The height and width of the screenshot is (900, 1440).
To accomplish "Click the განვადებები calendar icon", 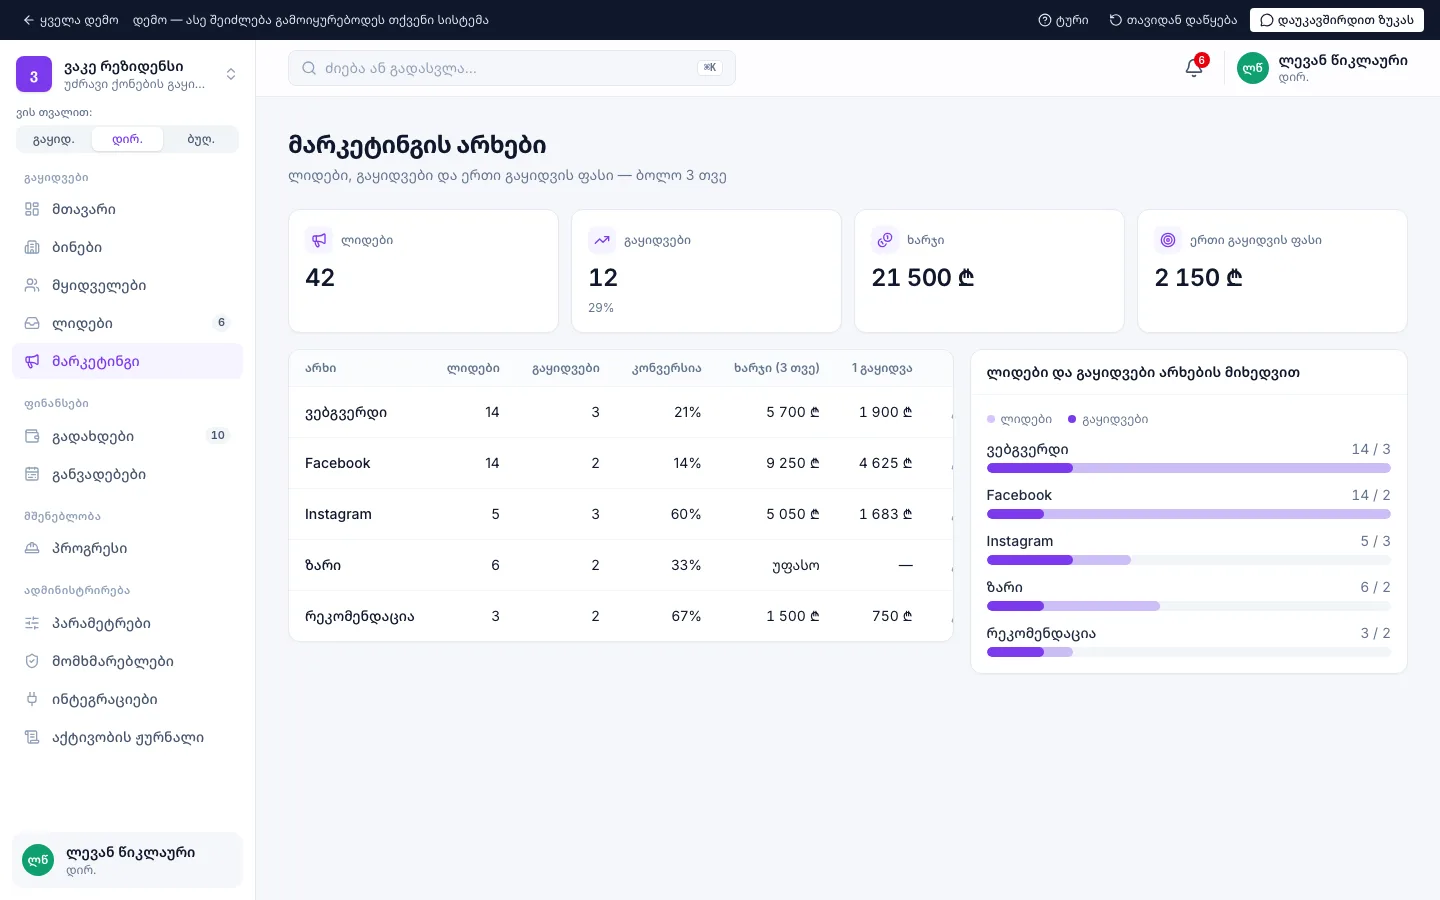I will [32, 474].
